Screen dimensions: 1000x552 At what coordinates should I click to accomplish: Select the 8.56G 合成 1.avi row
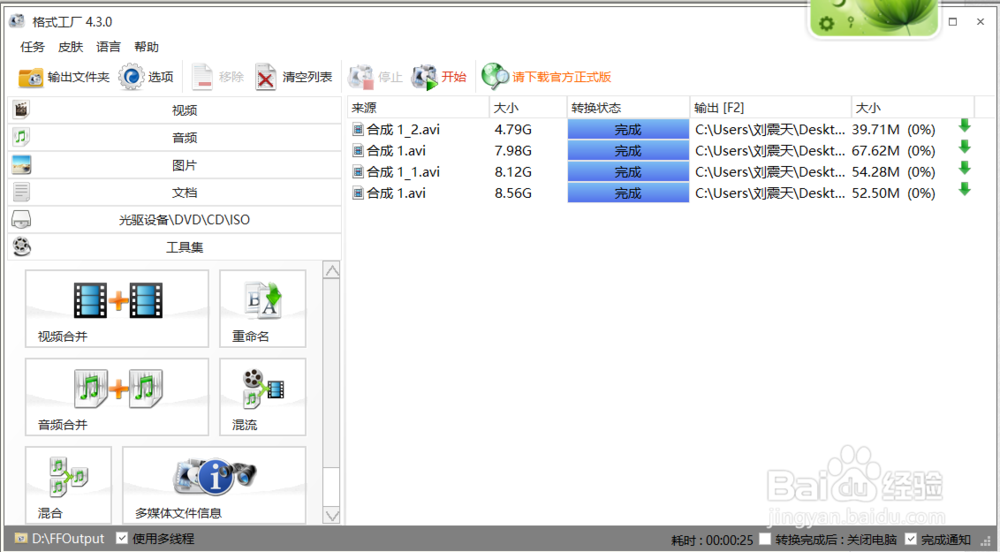pos(663,193)
